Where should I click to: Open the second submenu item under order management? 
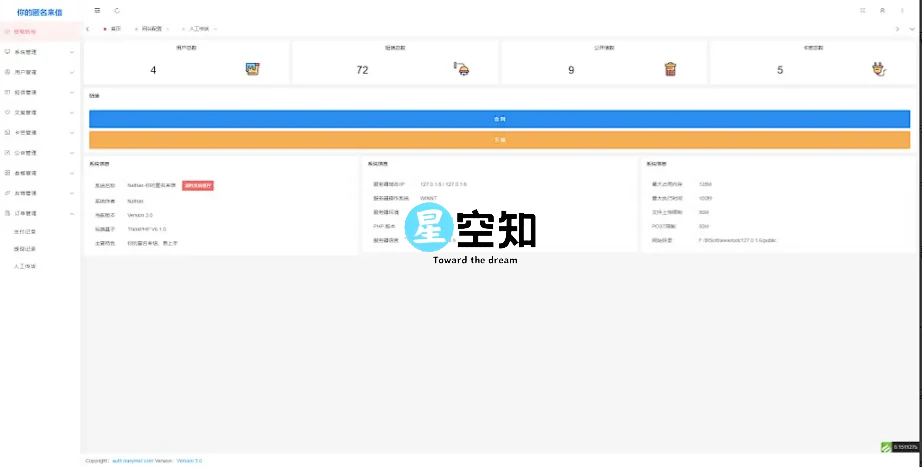(x=25, y=249)
